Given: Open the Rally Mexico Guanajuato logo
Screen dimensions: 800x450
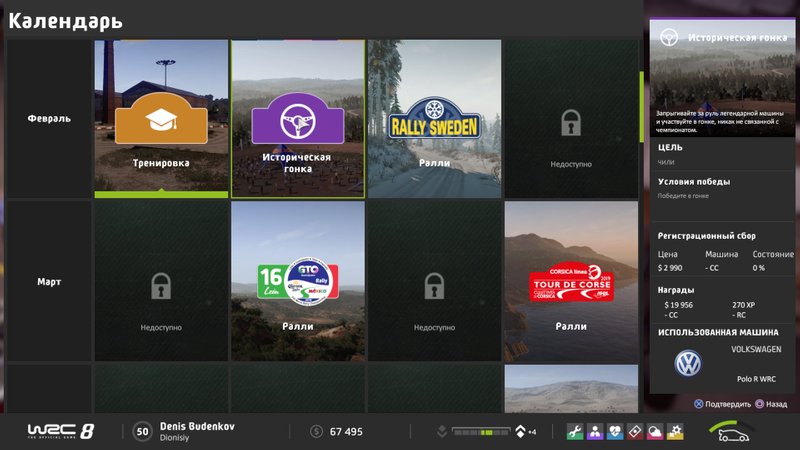Looking at the screenshot, I should (x=298, y=281).
